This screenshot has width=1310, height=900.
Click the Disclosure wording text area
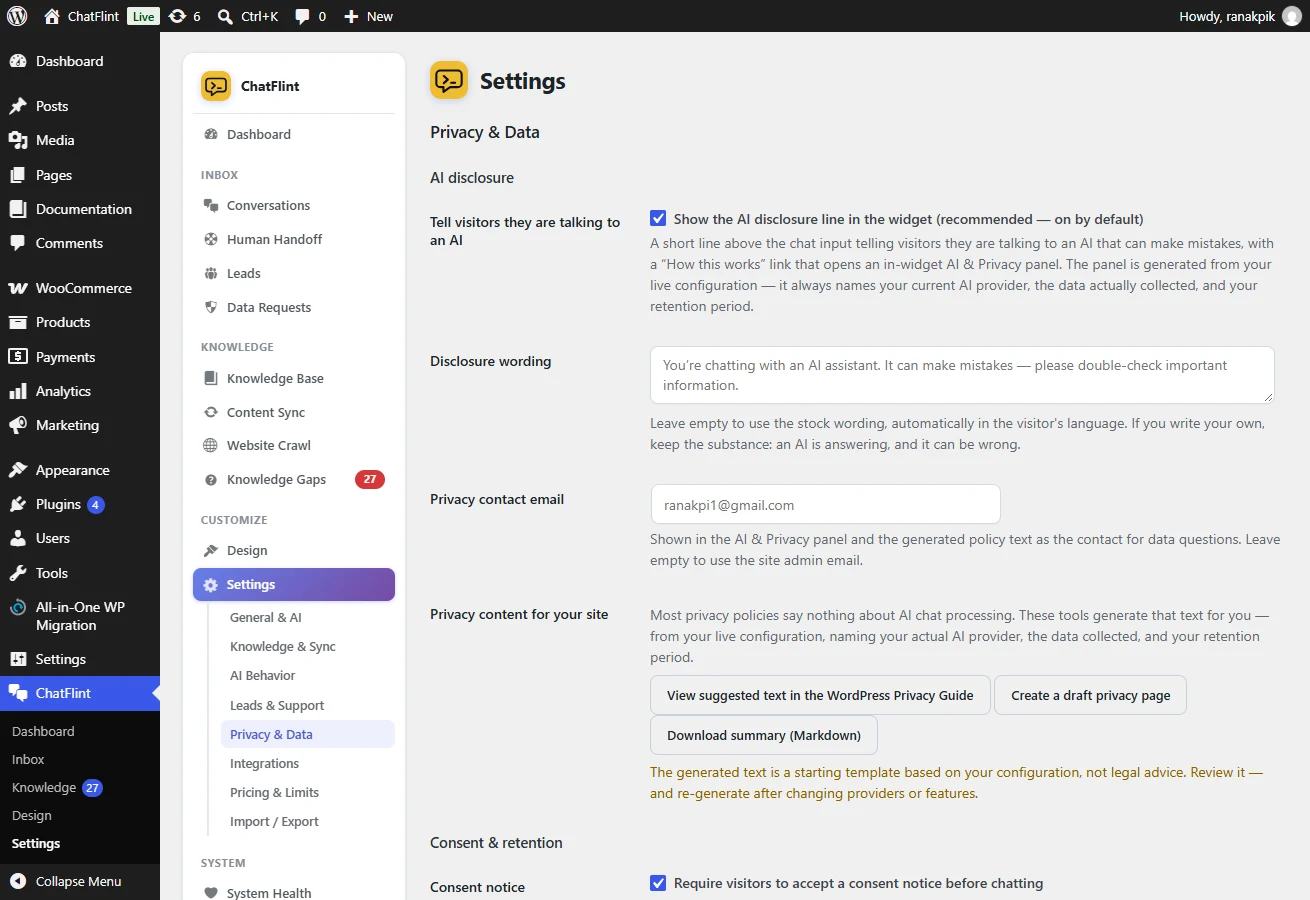click(962, 375)
